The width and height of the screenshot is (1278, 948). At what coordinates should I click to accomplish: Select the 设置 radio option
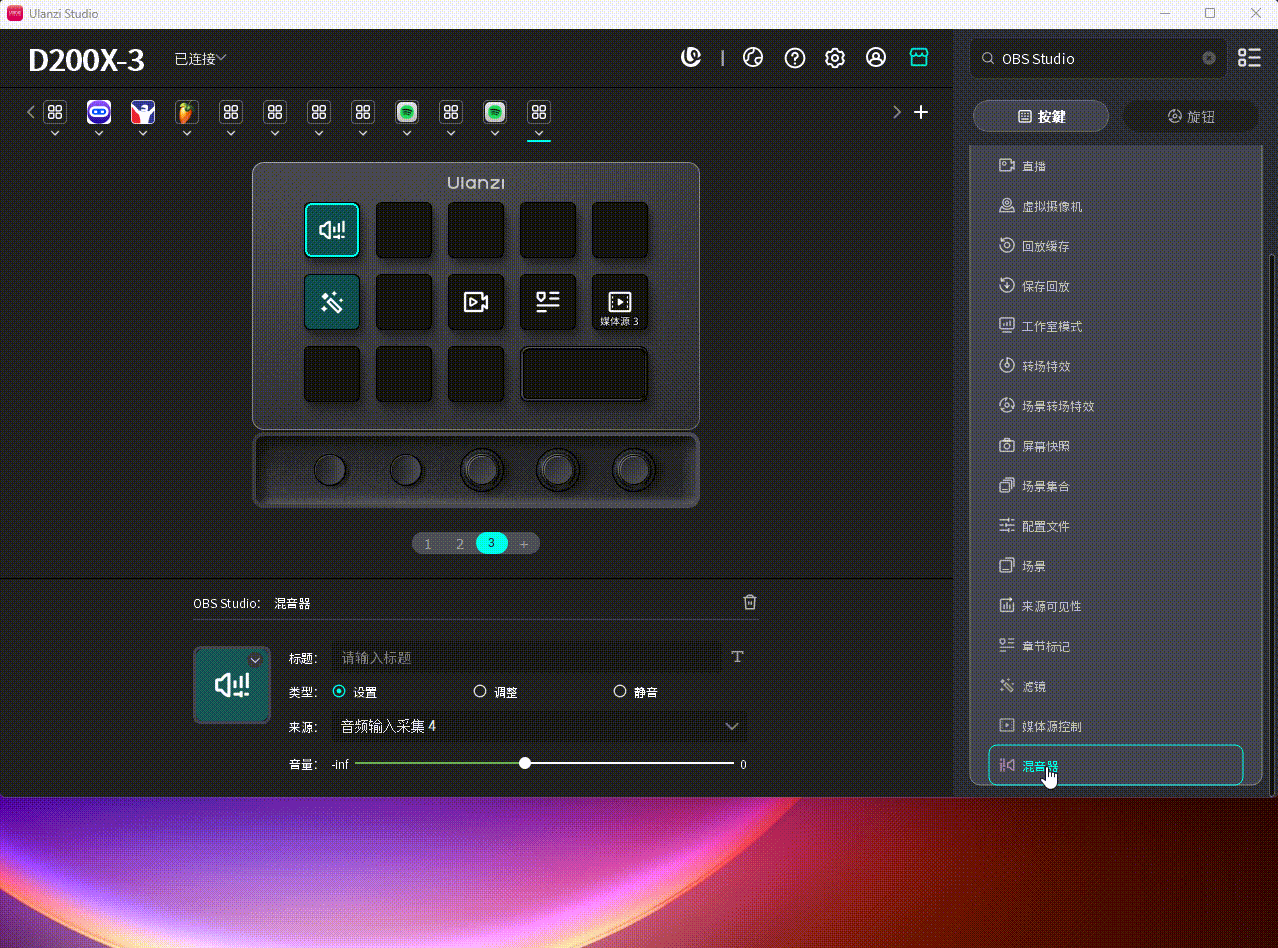tap(339, 691)
